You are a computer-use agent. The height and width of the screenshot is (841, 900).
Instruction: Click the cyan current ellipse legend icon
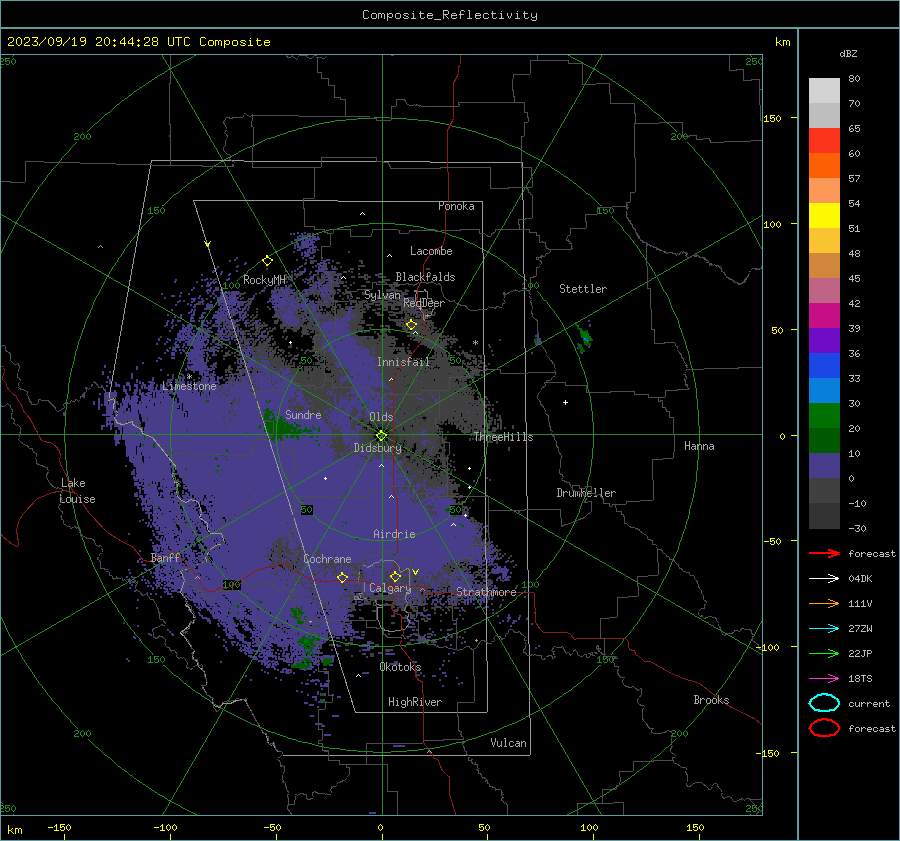(824, 703)
